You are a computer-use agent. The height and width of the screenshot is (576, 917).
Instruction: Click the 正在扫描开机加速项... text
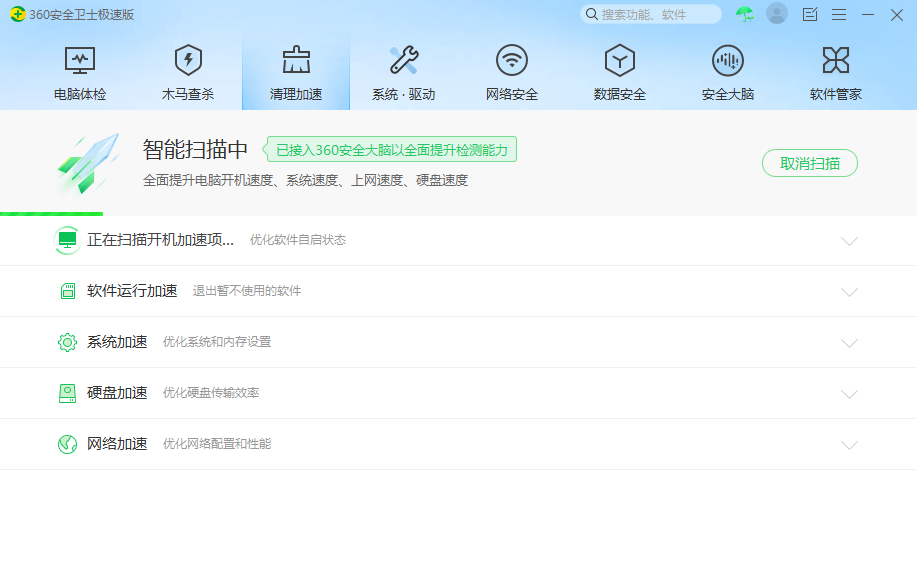click(160, 240)
